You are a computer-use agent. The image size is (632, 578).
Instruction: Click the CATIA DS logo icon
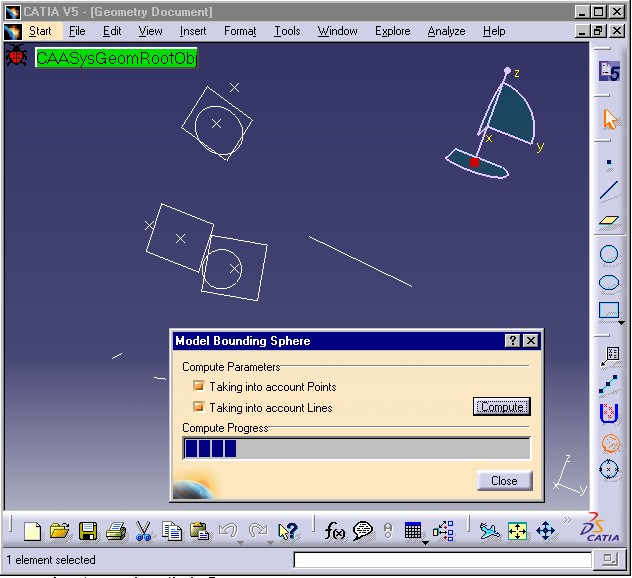pos(598,528)
